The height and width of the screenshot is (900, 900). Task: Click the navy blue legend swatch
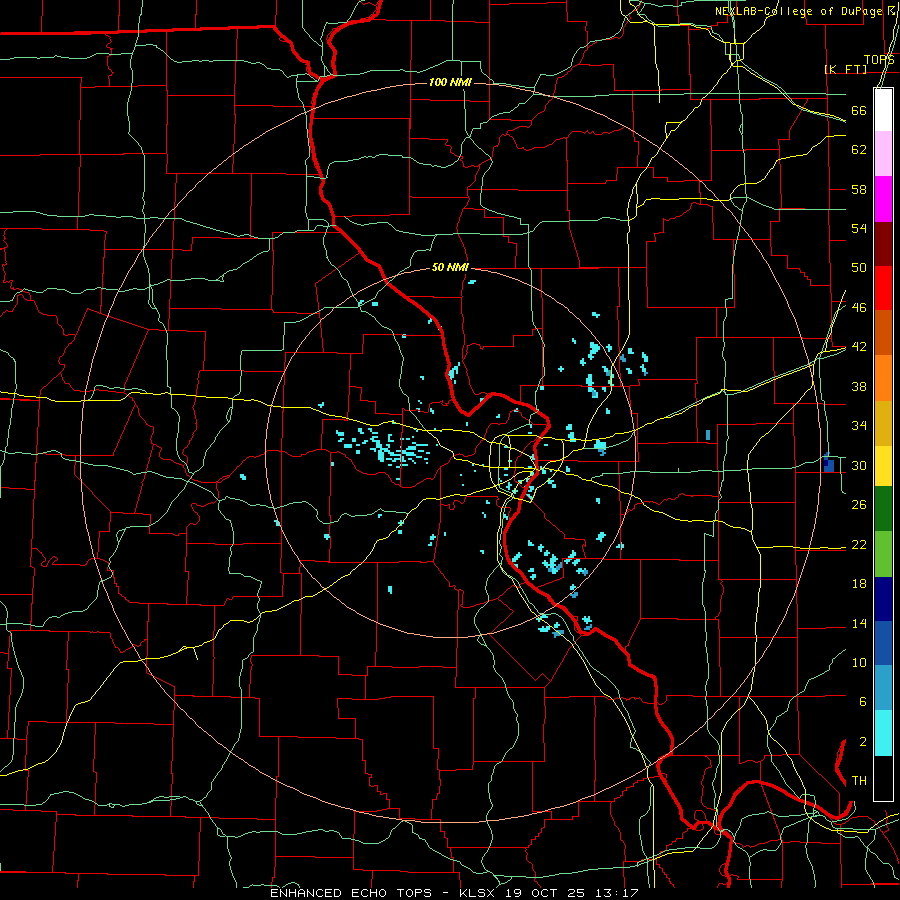tap(883, 599)
